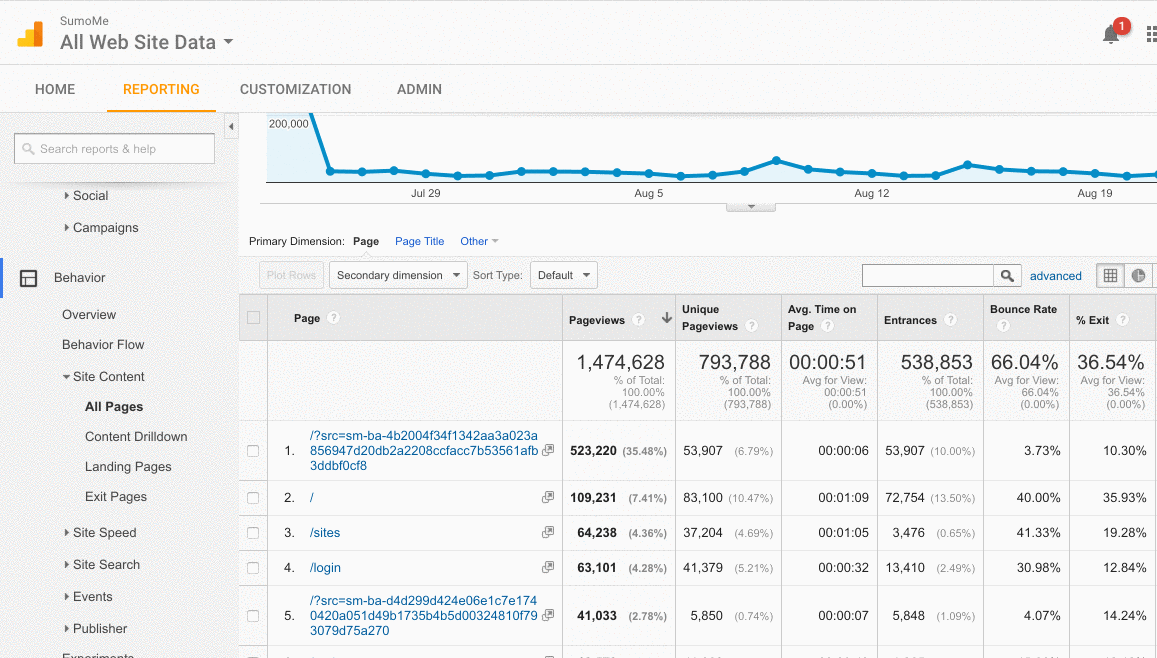Screen dimensions: 1157x658
Task: Click the help icon next to Pageviews header
Action: [639, 319]
